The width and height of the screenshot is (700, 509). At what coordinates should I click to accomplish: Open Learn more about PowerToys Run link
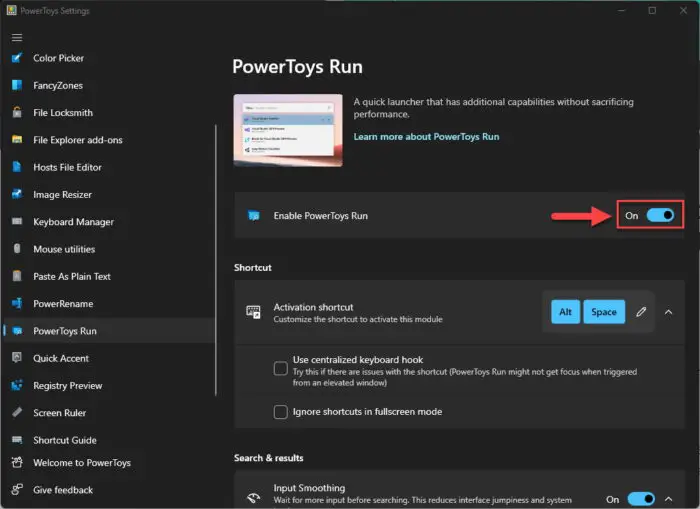426,137
